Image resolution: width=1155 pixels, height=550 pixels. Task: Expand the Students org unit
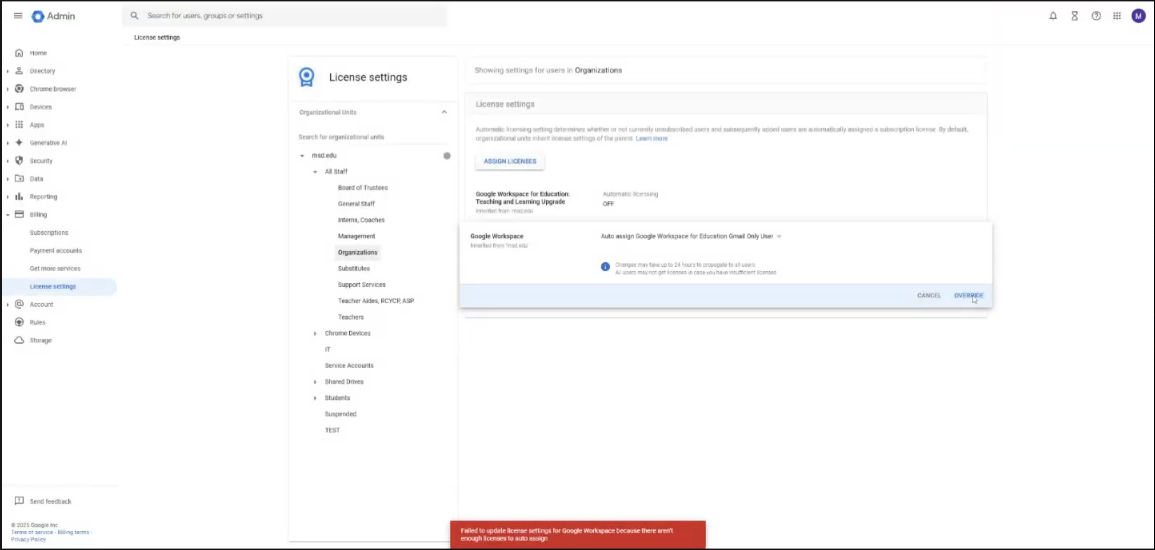315,398
